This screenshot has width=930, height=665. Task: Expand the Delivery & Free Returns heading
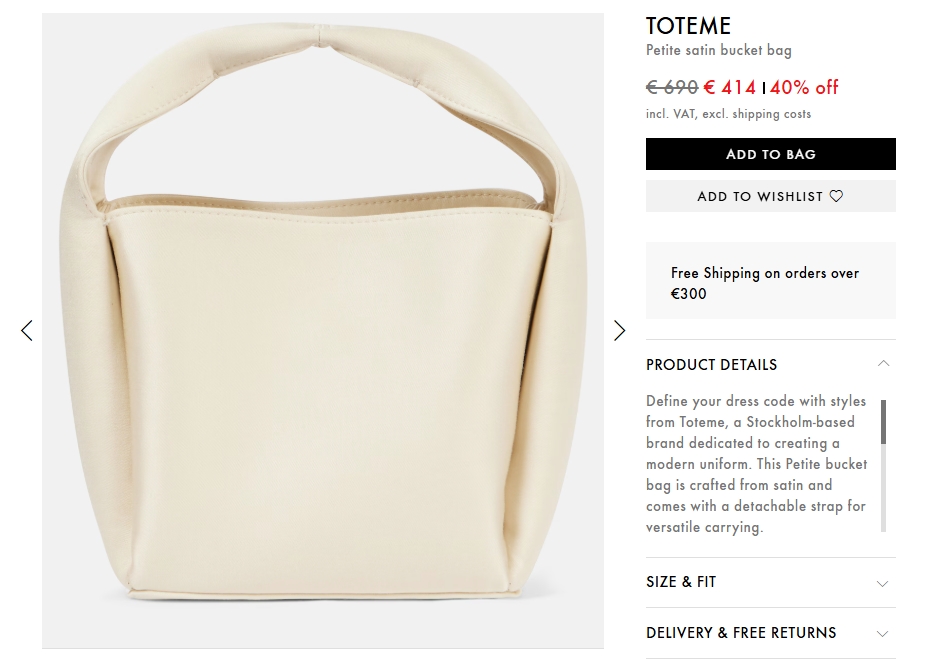click(x=741, y=633)
